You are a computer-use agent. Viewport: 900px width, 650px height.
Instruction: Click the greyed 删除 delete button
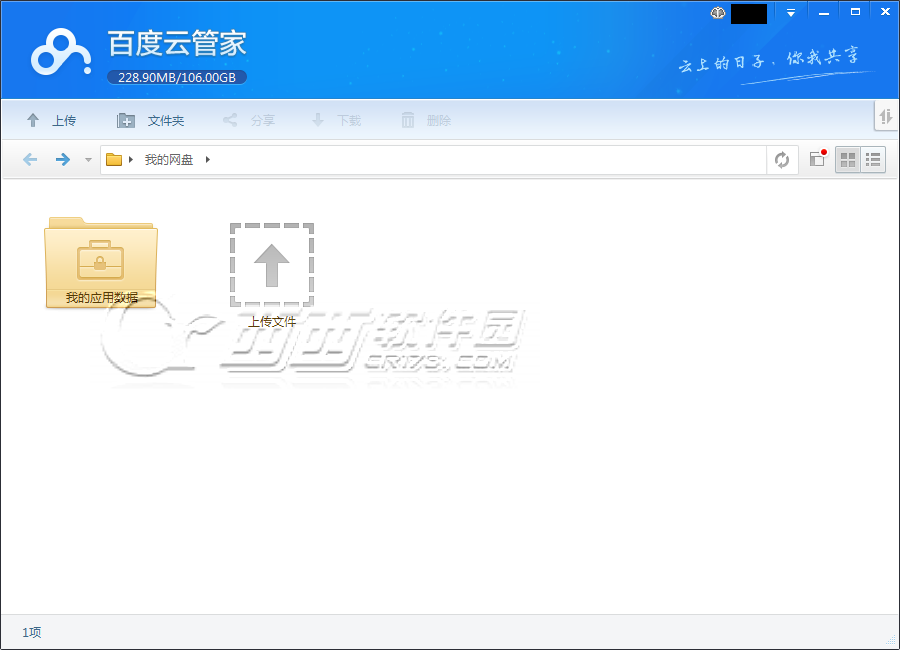click(x=426, y=121)
